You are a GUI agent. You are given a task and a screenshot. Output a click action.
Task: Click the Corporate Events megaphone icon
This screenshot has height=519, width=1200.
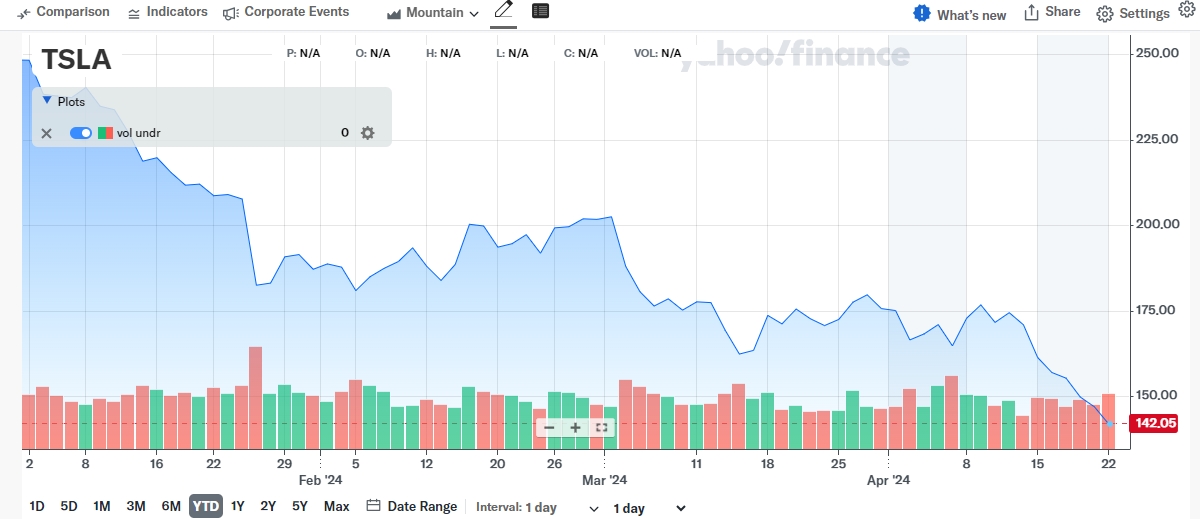click(230, 13)
